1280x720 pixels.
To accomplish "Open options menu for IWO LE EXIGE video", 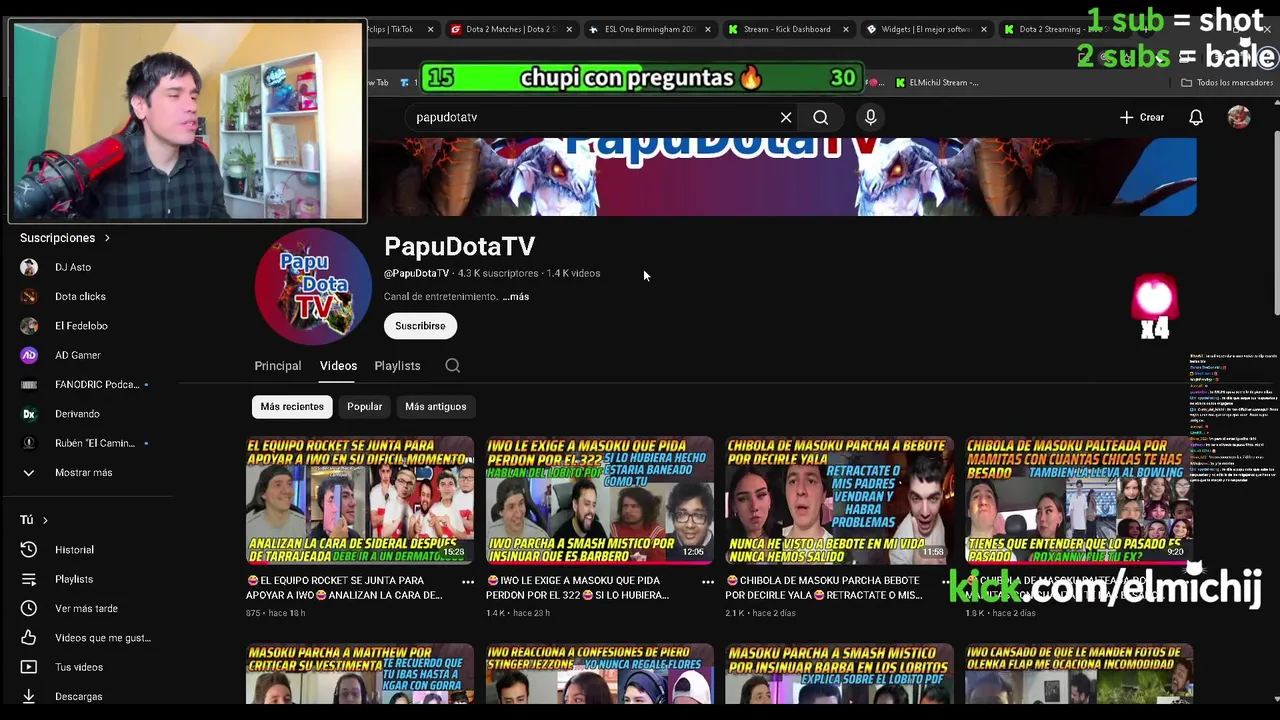I will pyautogui.click(x=707, y=581).
